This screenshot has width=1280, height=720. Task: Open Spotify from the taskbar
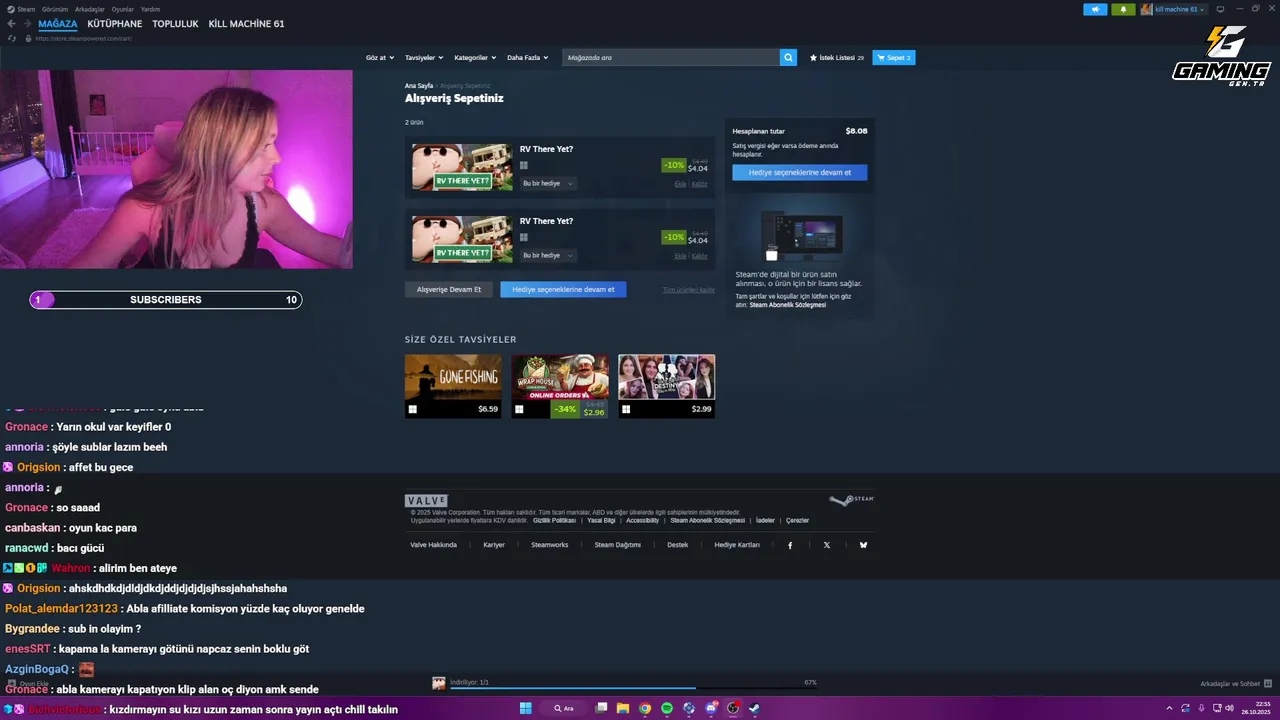[x=667, y=708]
